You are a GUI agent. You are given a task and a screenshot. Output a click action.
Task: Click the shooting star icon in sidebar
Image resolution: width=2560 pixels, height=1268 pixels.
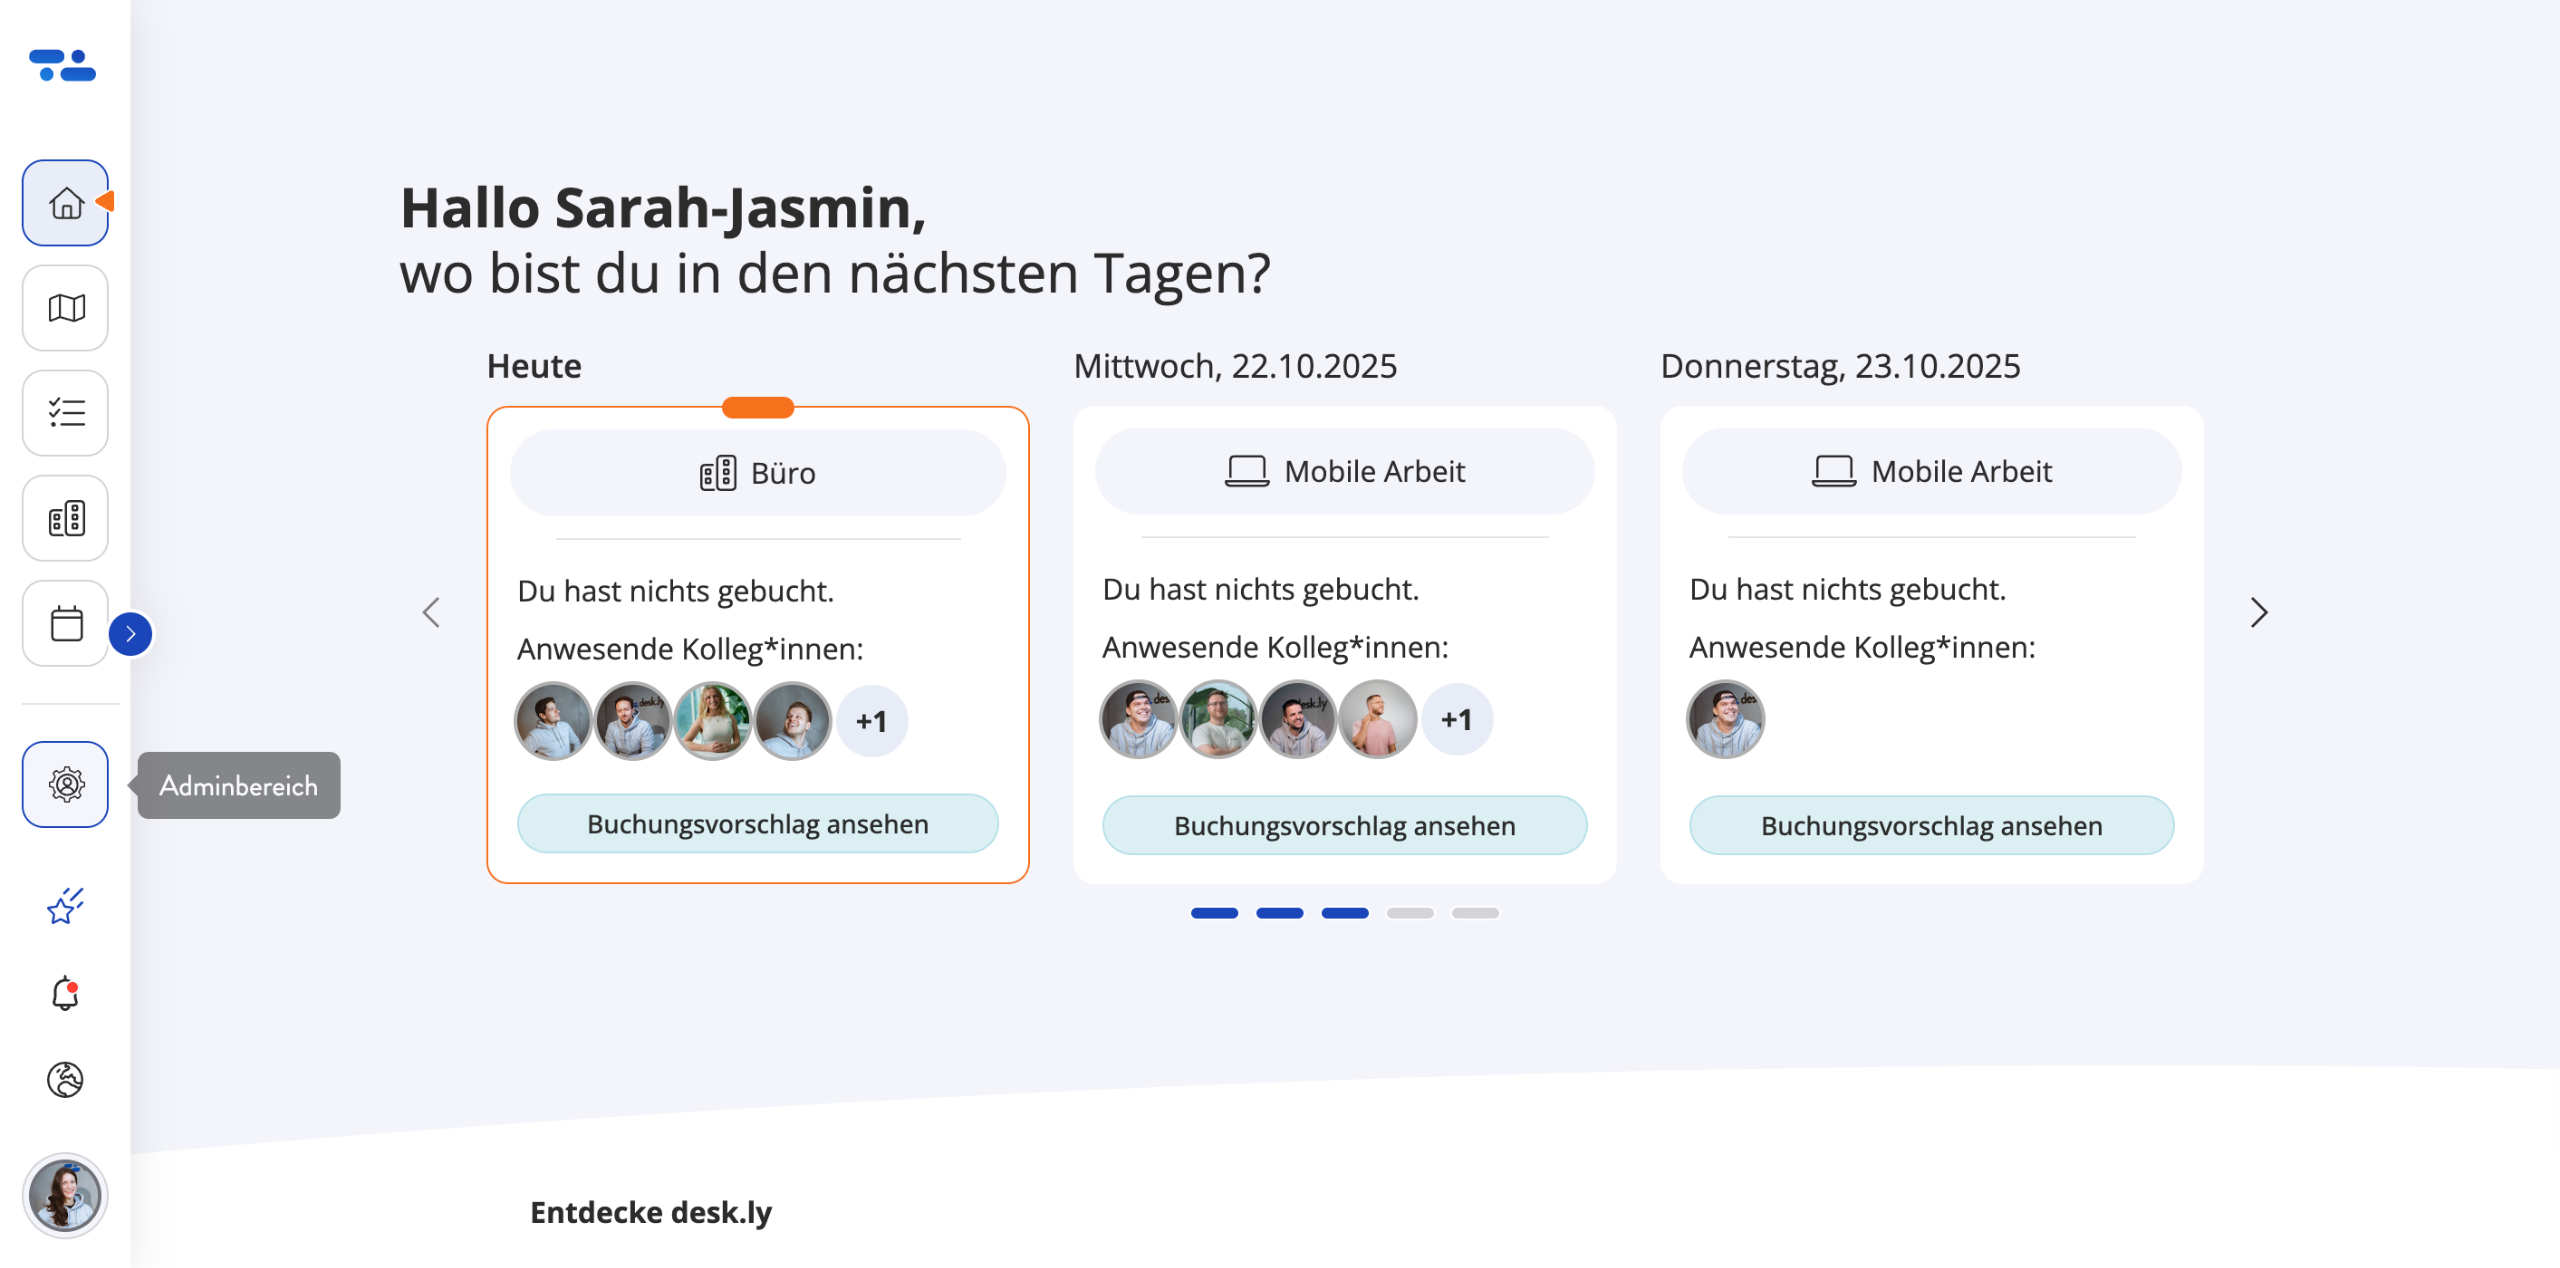click(x=66, y=906)
